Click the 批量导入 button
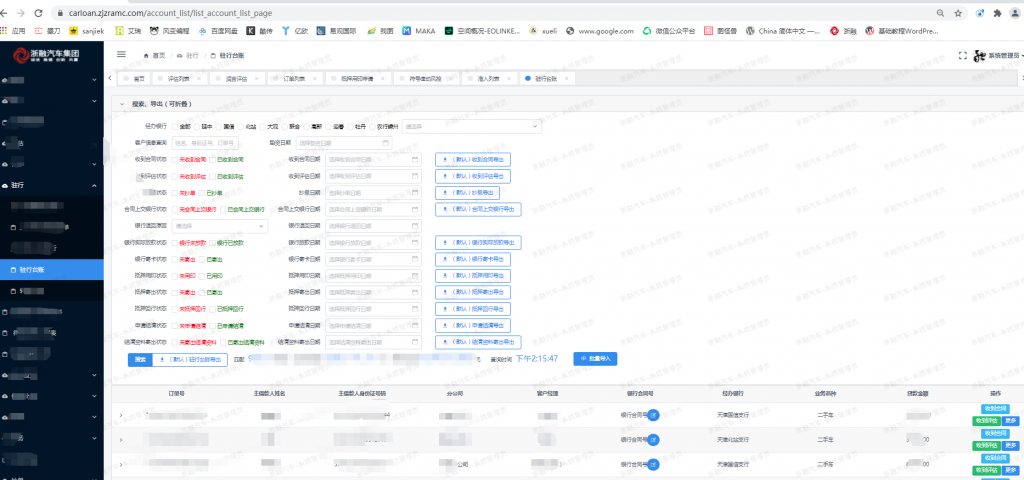The height and width of the screenshot is (480, 1024). (595, 359)
